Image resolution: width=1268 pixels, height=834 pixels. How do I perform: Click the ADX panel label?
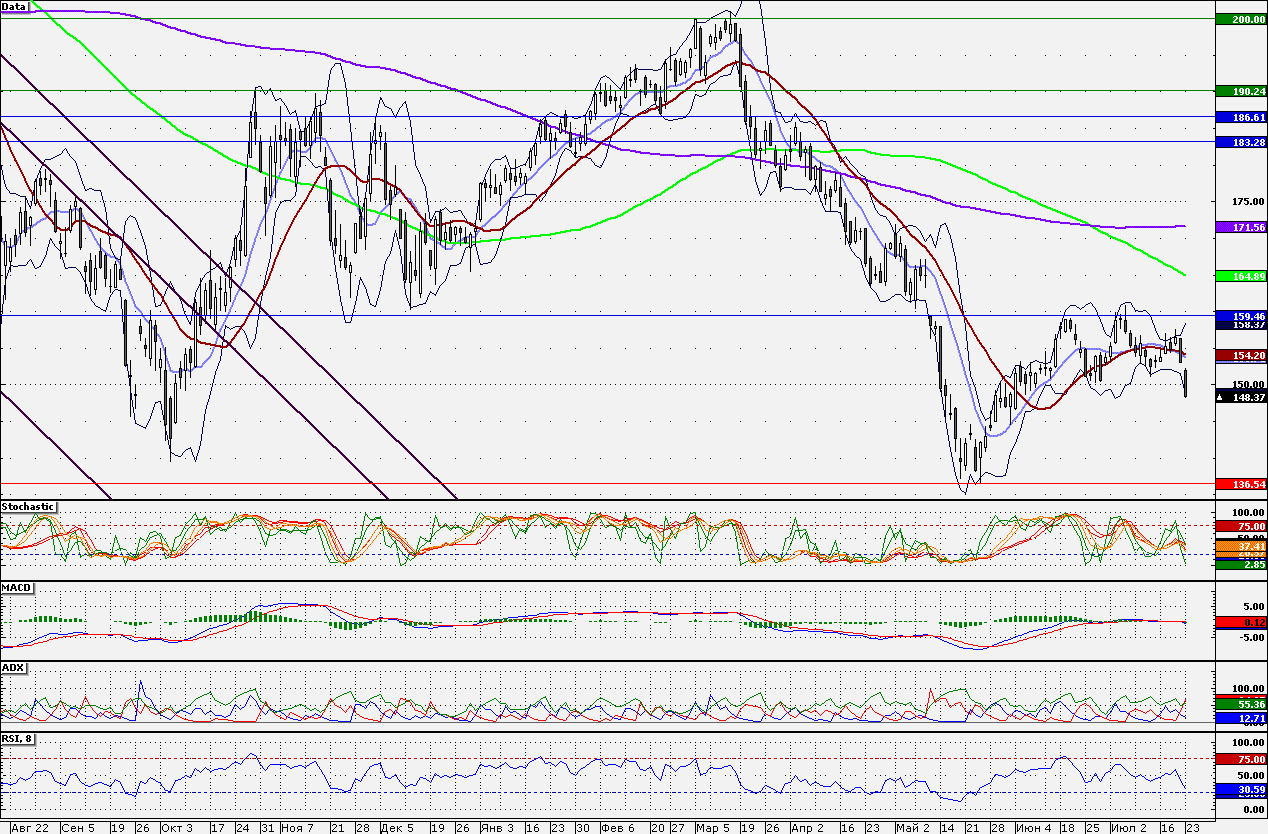[12, 667]
